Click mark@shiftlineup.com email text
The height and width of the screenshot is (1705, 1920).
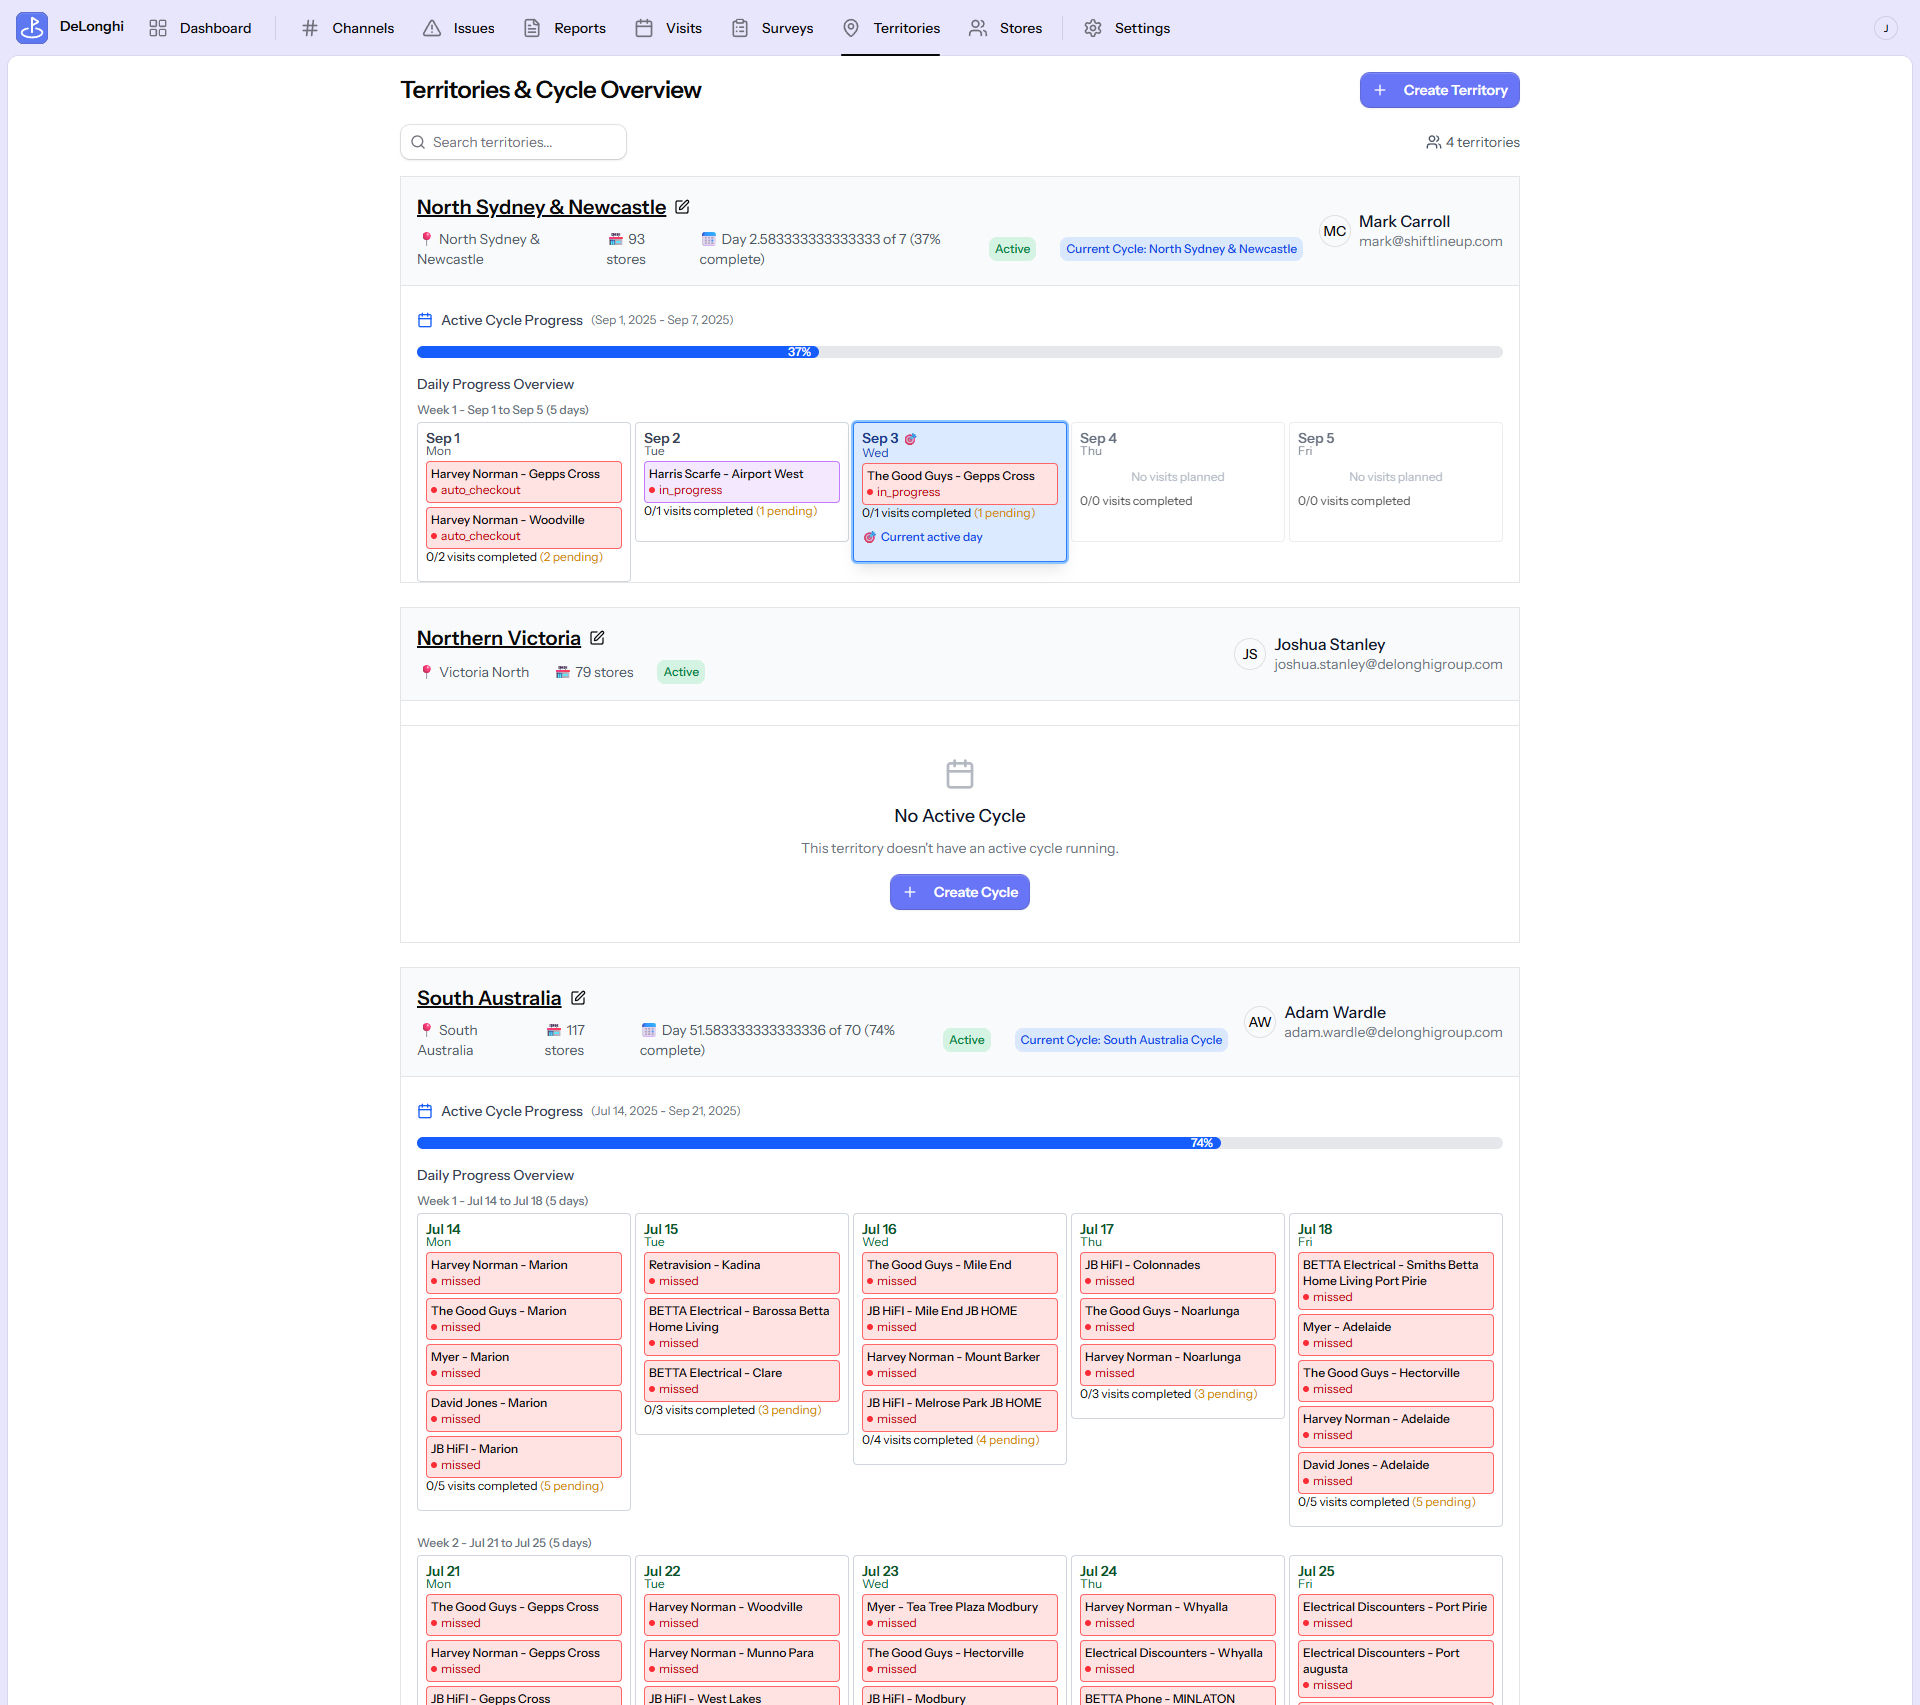1430,241
